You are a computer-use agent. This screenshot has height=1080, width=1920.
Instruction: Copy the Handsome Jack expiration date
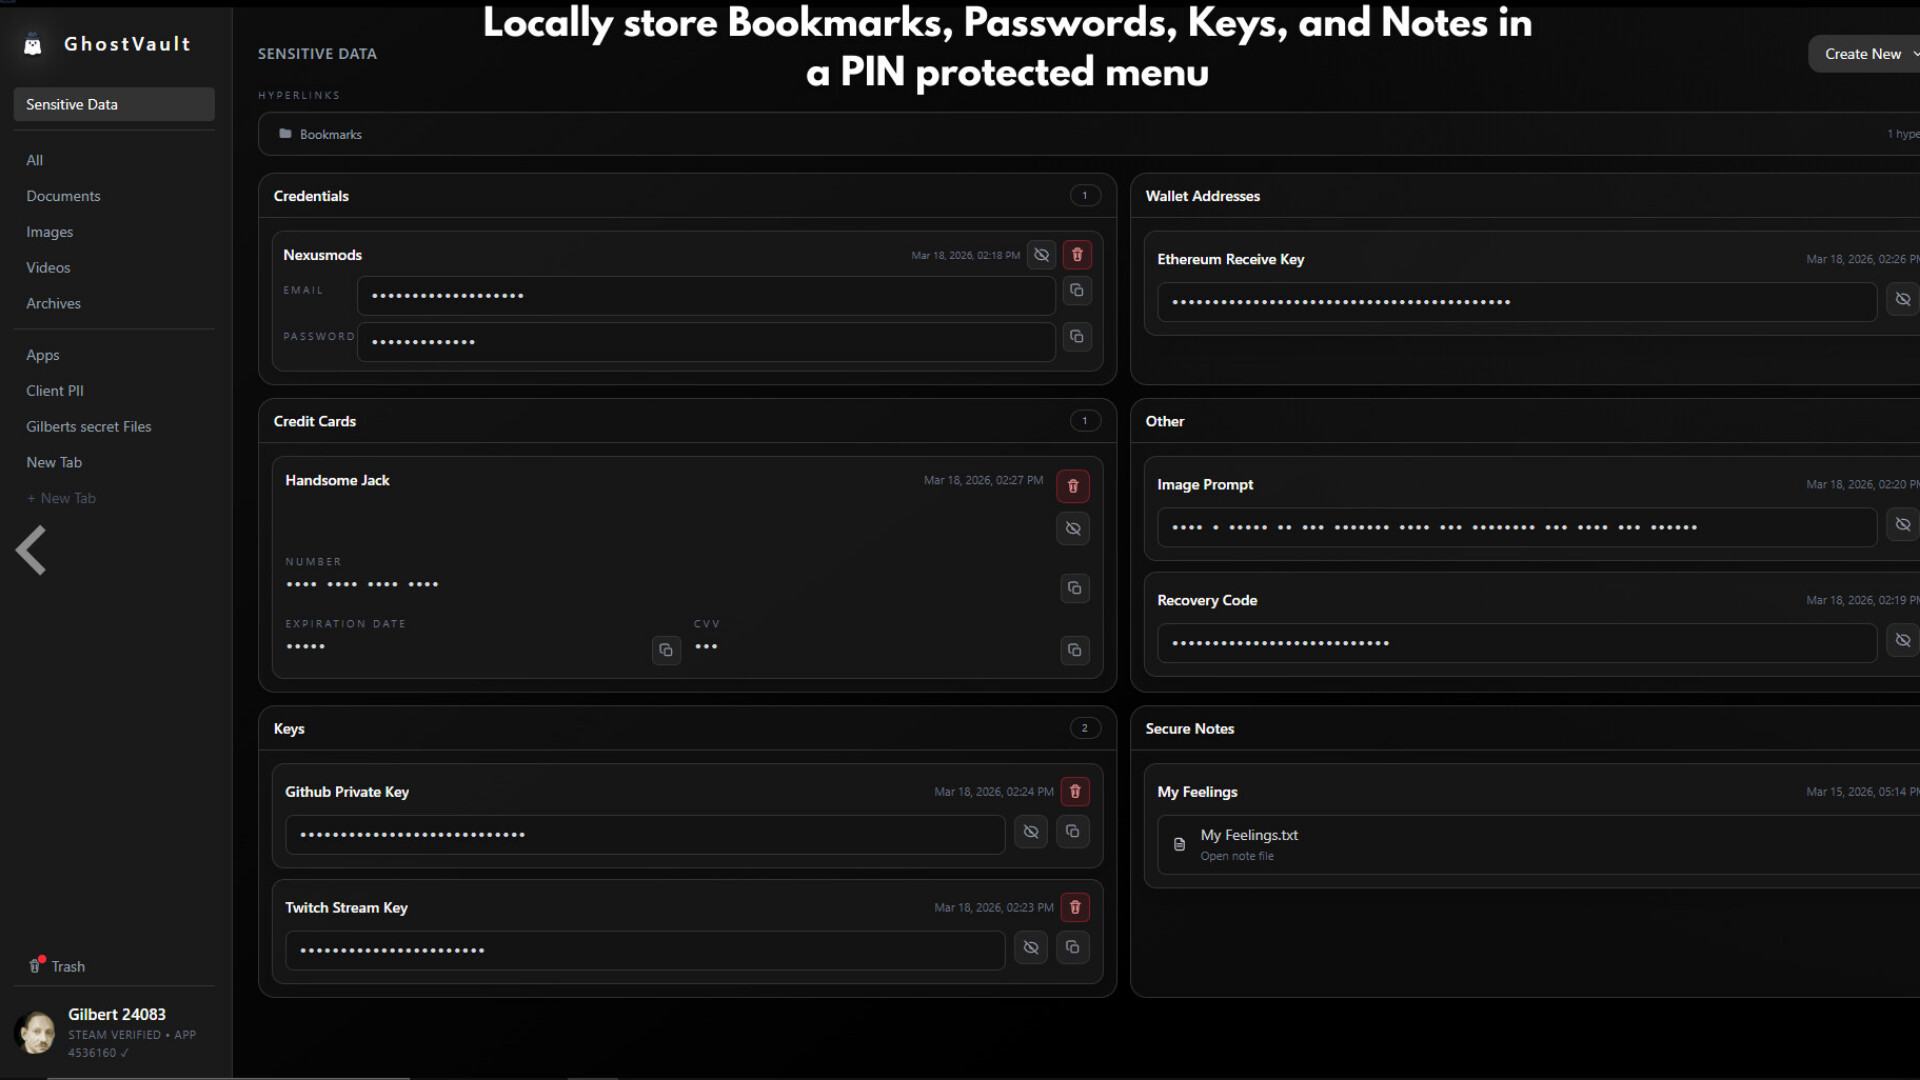coord(666,650)
